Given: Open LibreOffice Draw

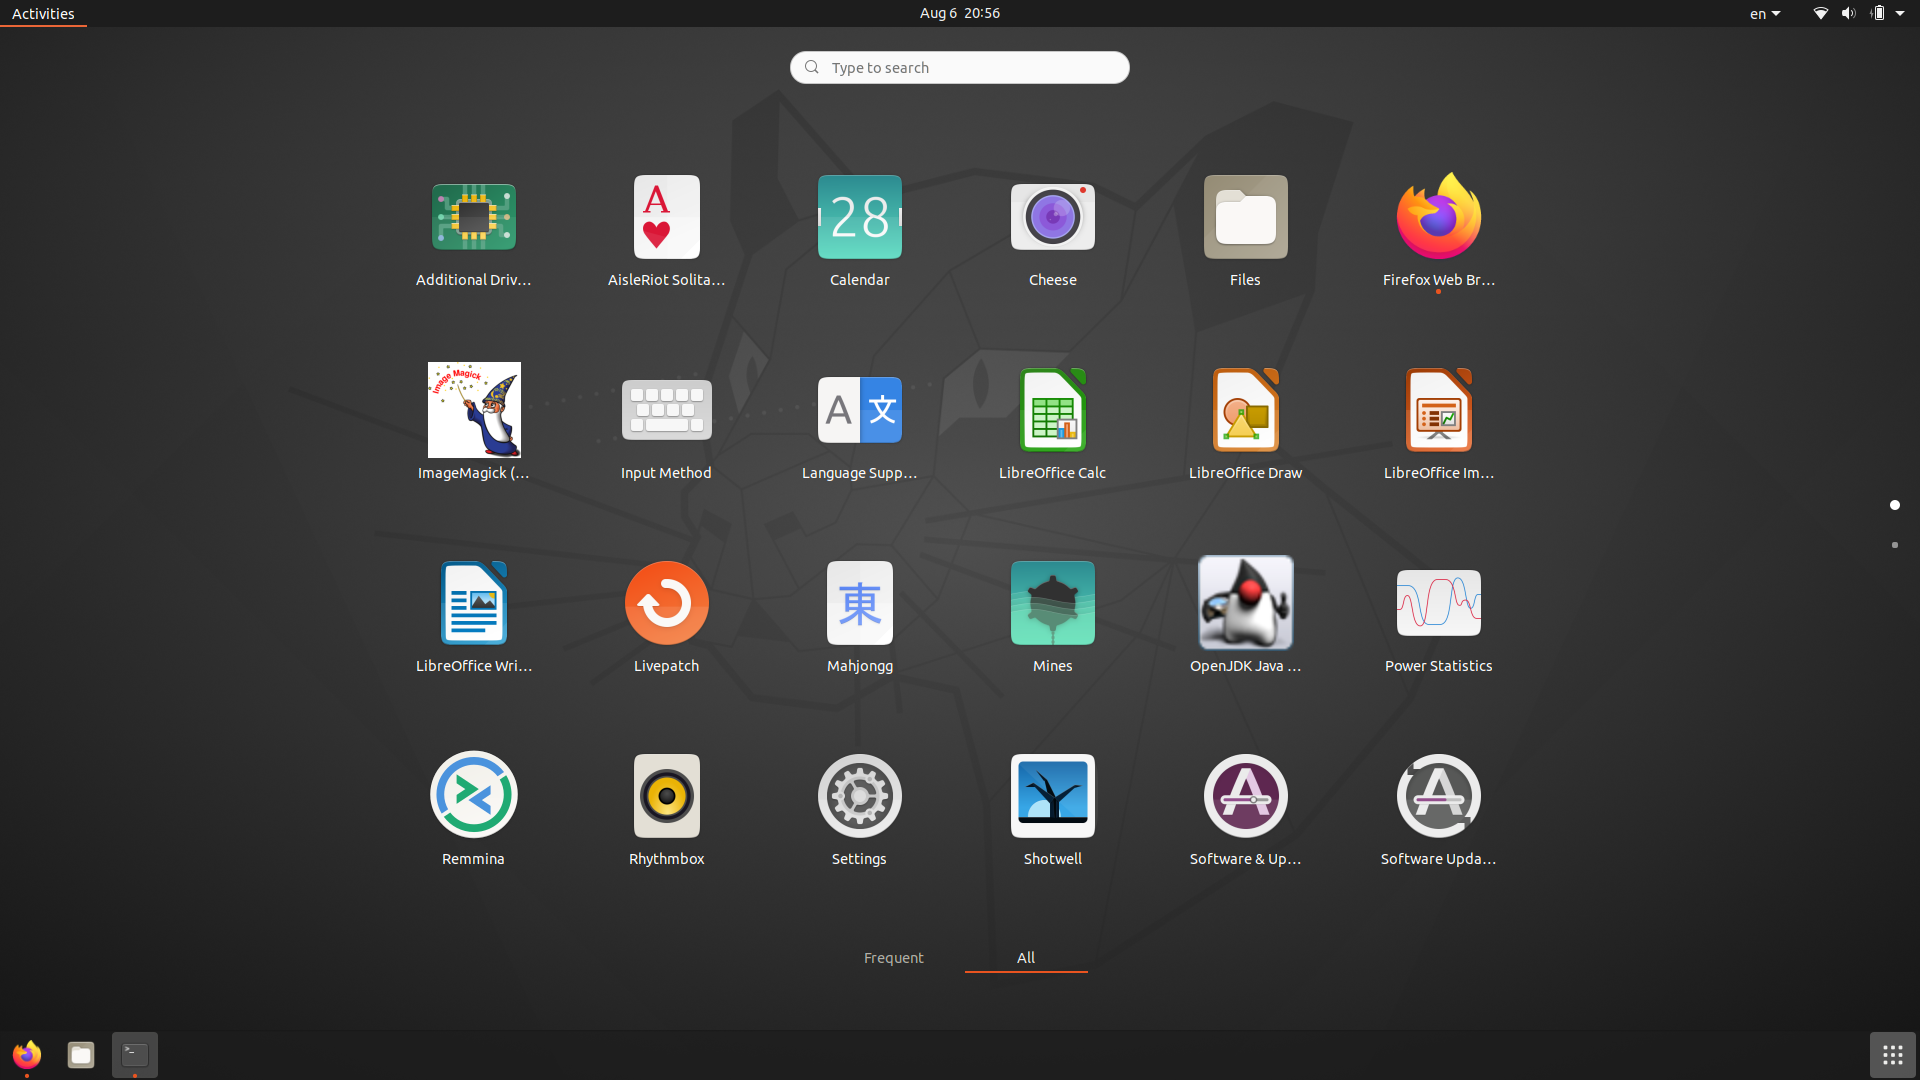Looking at the screenshot, I should [x=1245, y=411].
